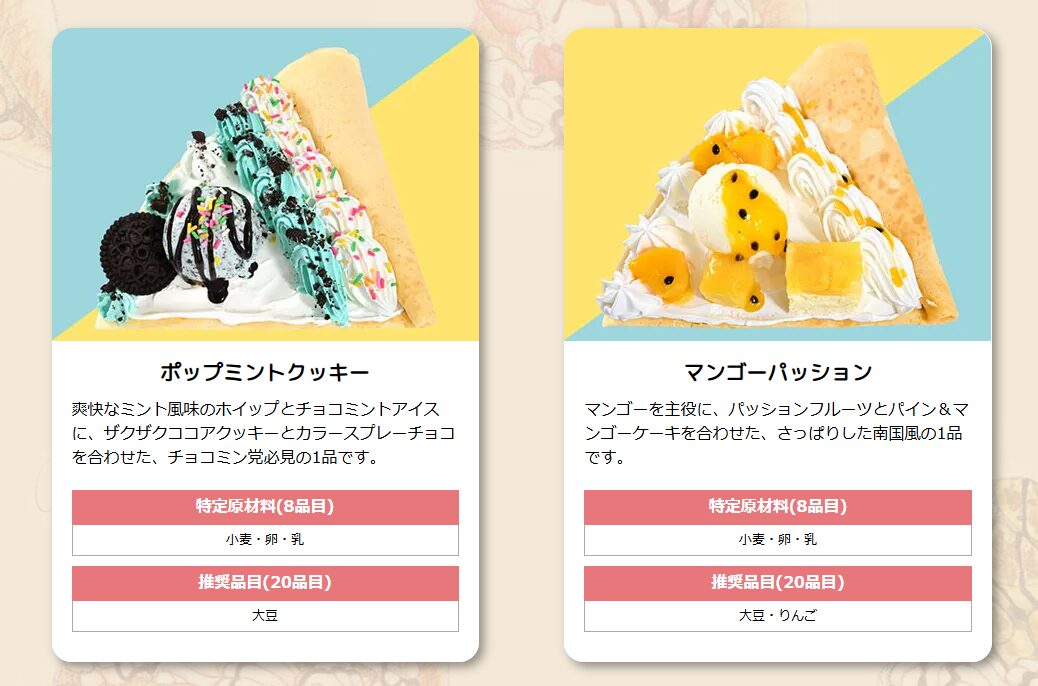Click the ポップミントクッキー crepe image

pyautogui.click(x=265, y=185)
